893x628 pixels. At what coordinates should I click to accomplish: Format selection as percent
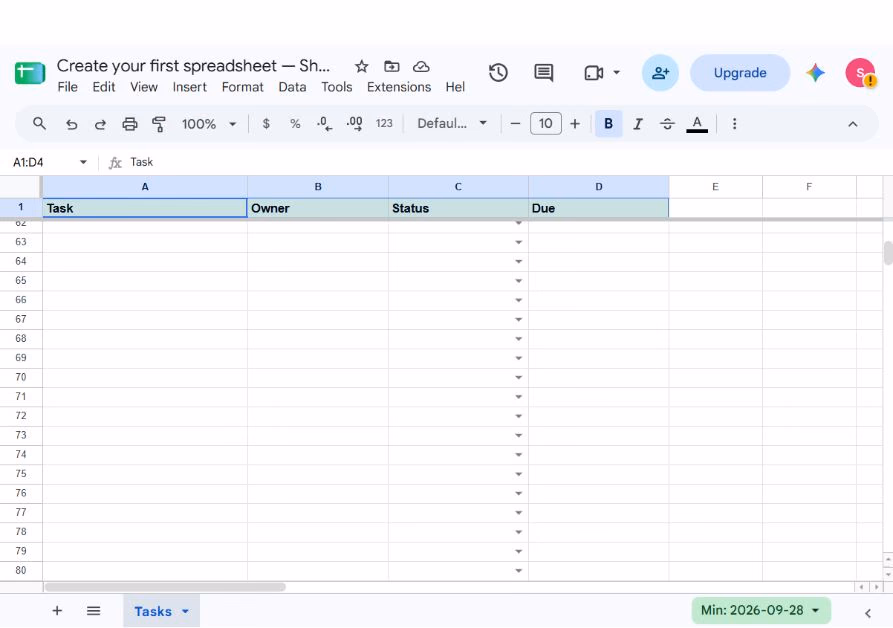tap(295, 124)
